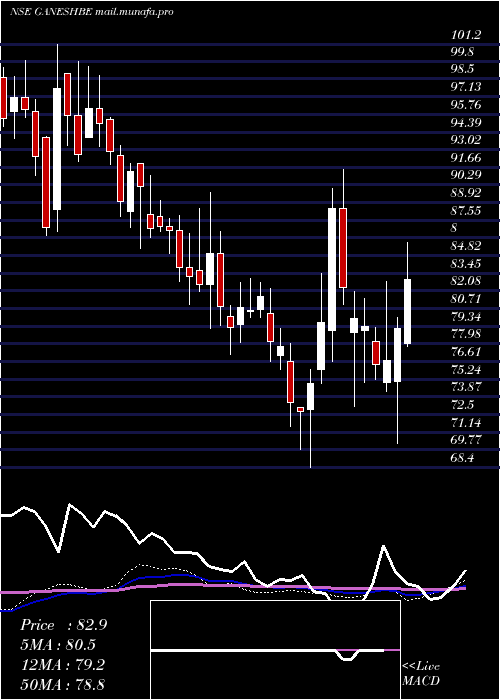Click the 84.82 price axis label
The height and width of the screenshot is (700, 500).
click(x=466, y=246)
